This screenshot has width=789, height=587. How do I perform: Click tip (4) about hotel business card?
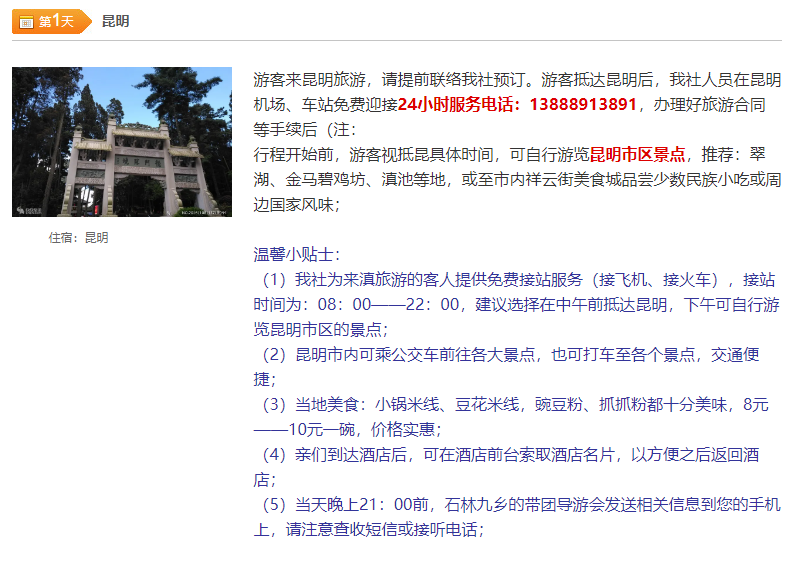pyautogui.click(x=506, y=467)
